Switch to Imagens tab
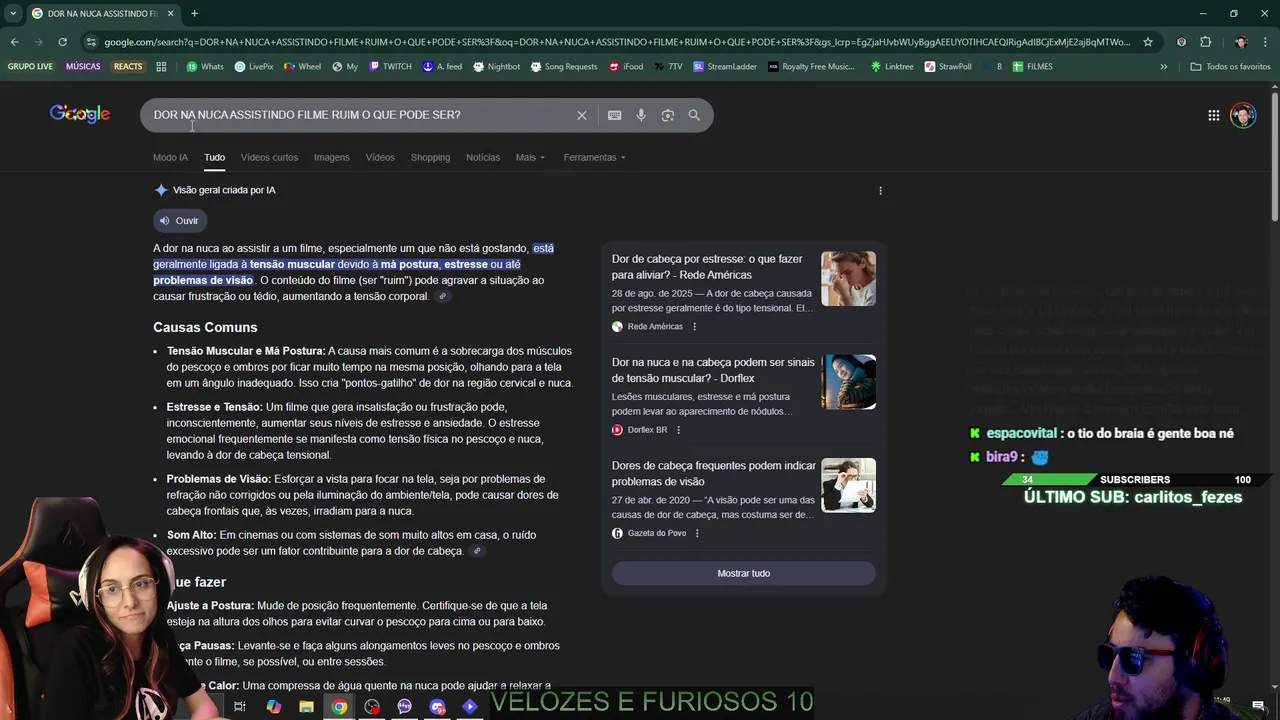The image size is (1280, 720). [332, 157]
